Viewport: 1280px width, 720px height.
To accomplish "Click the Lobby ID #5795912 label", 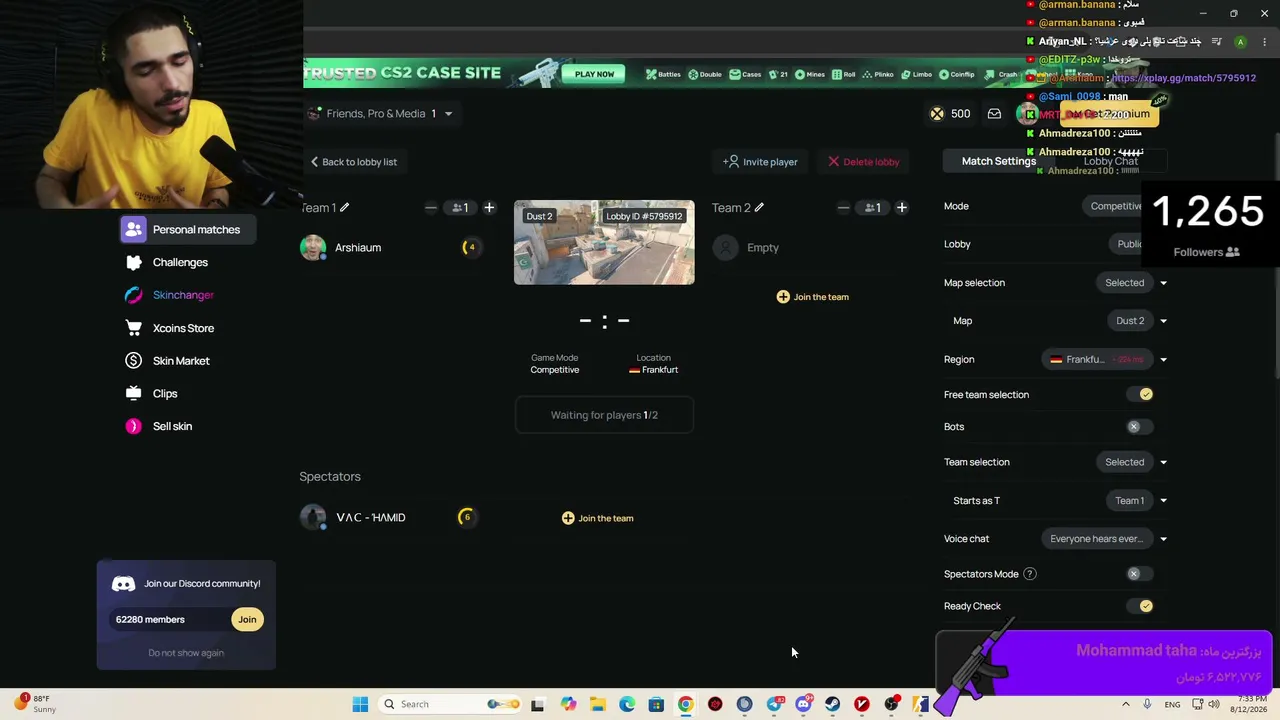I will tap(644, 216).
